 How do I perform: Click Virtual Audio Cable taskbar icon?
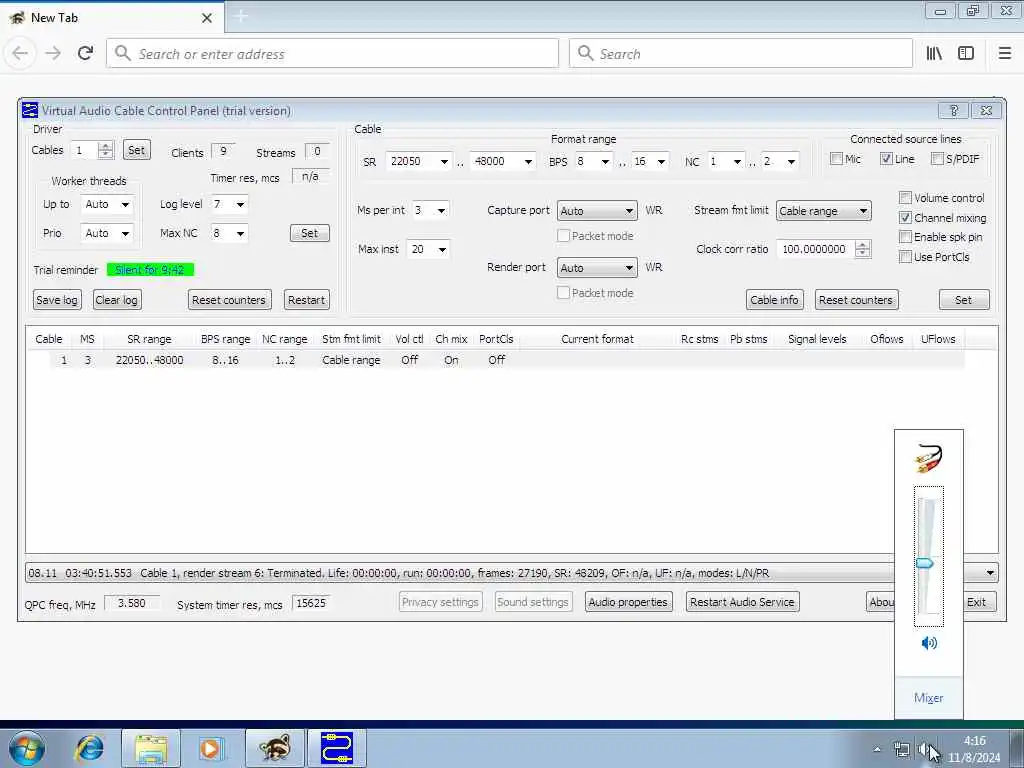click(337, 748)
